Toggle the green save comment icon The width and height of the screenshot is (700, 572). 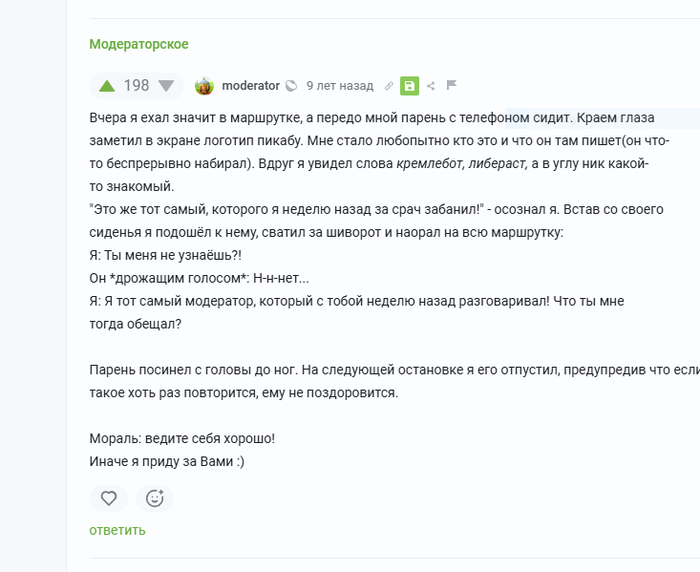409,86
